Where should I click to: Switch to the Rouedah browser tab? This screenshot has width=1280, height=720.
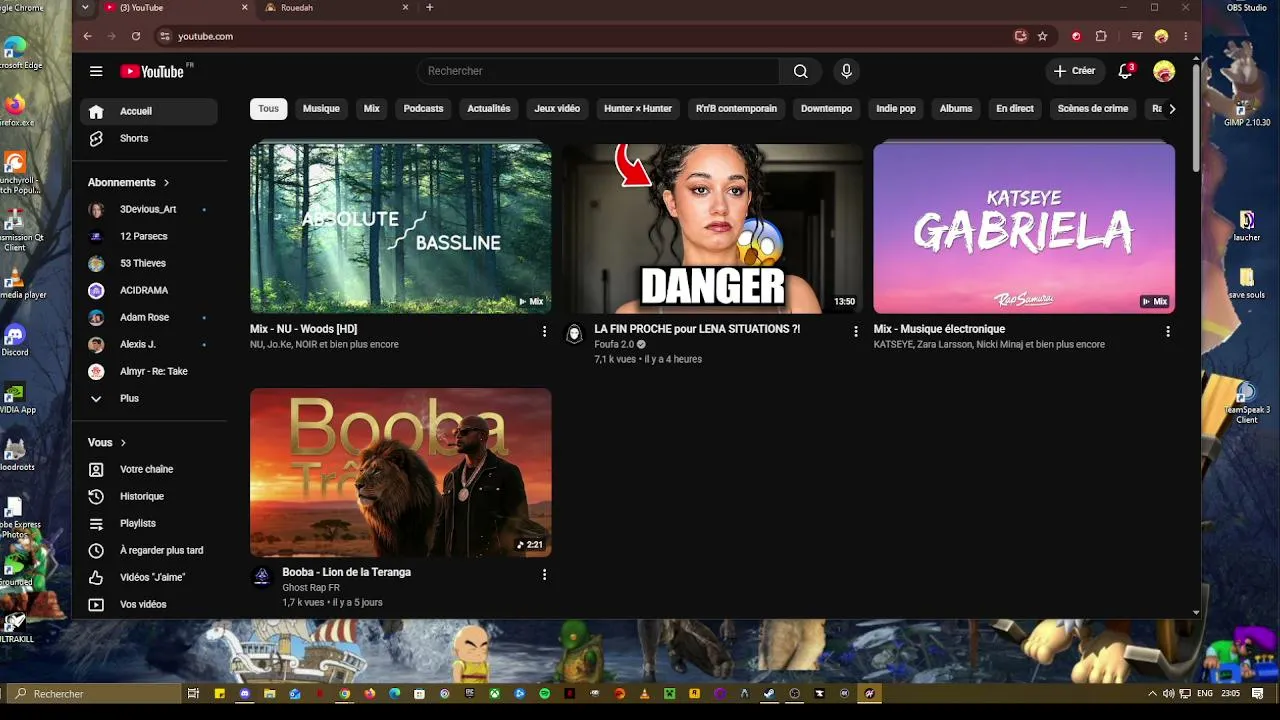click(335, 7)
